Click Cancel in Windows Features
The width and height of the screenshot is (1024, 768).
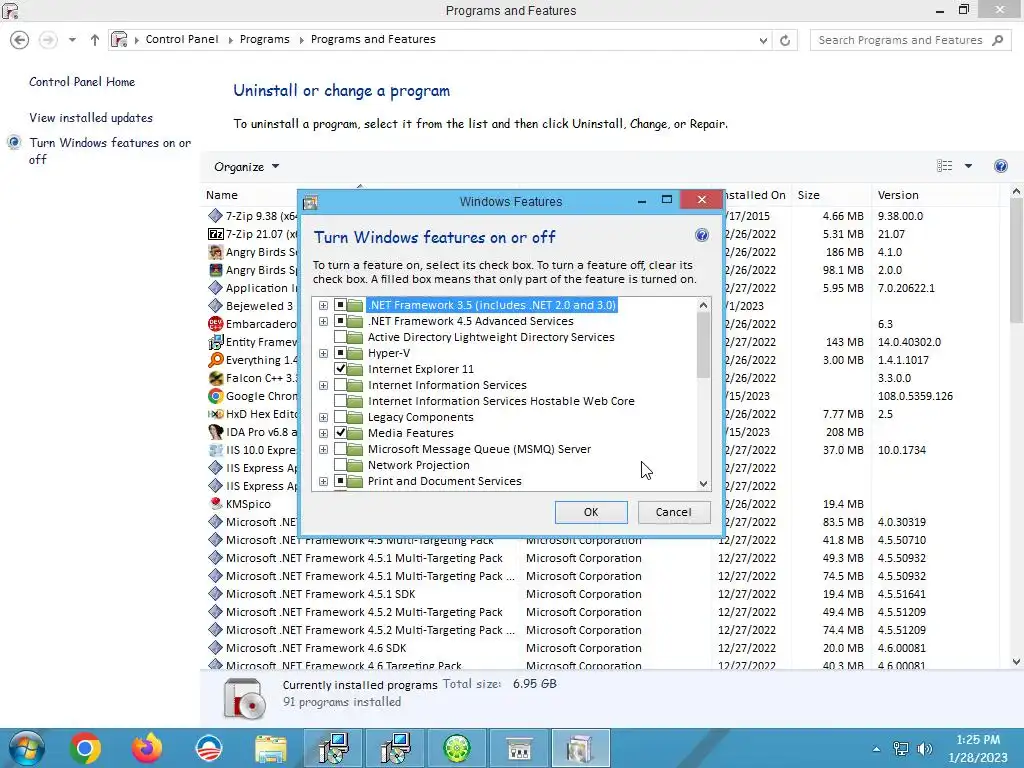point(674,512)
